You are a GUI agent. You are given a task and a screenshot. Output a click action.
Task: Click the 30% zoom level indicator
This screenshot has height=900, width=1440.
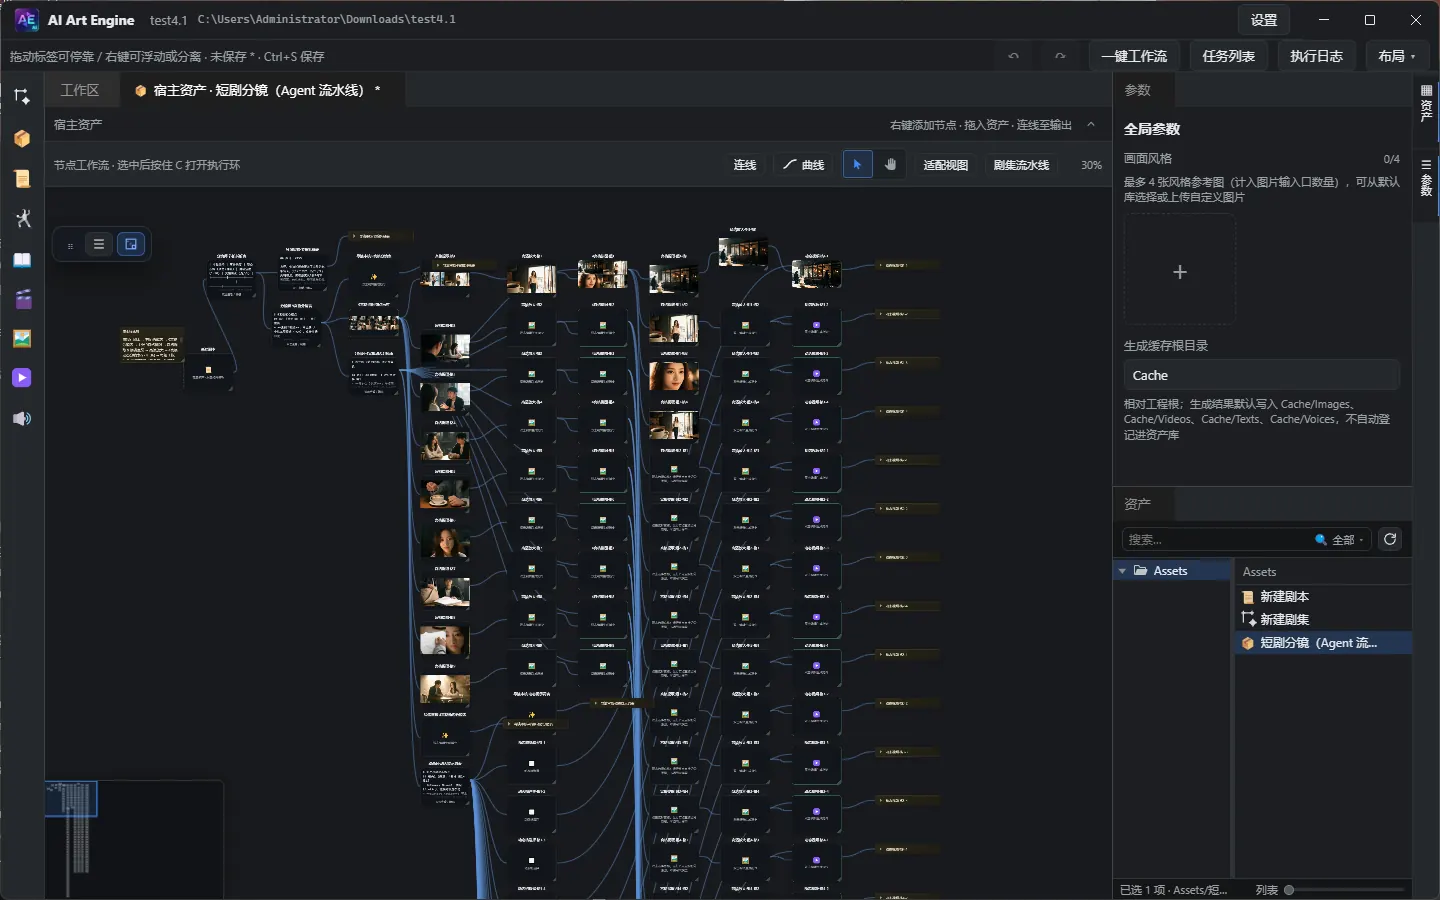(x=1091, y=165)
